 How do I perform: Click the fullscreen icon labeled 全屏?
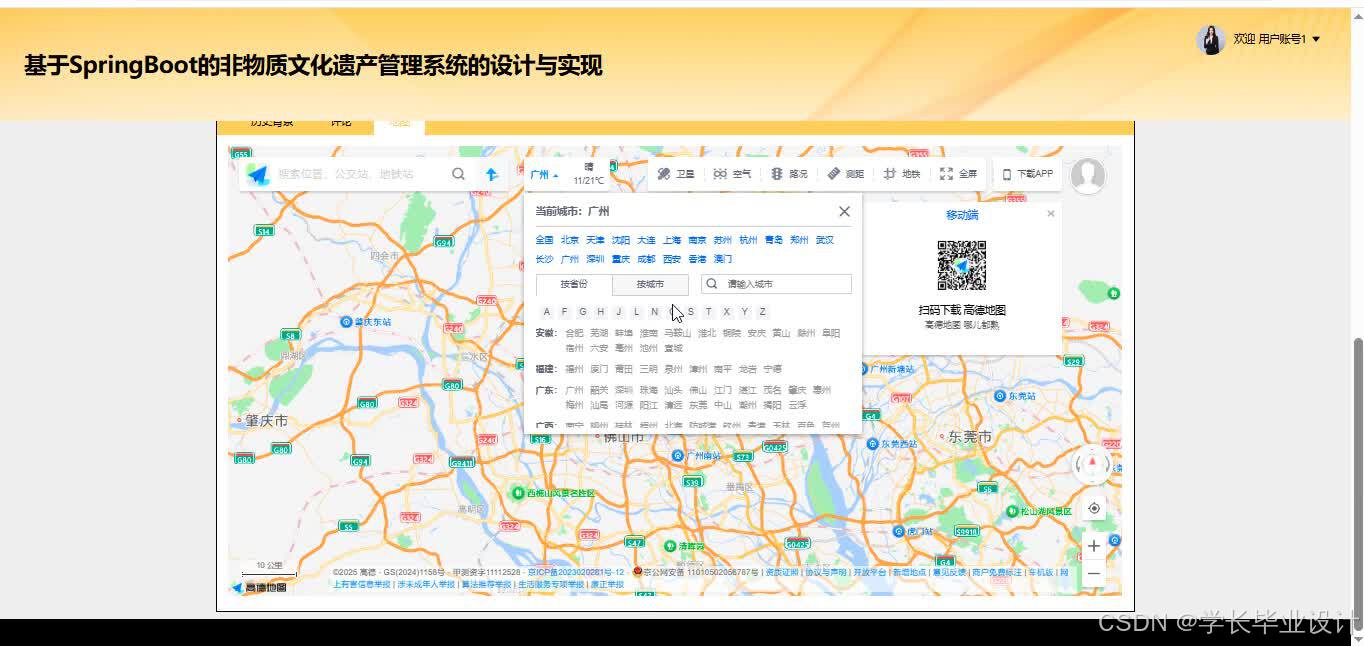tap(946, 174)
